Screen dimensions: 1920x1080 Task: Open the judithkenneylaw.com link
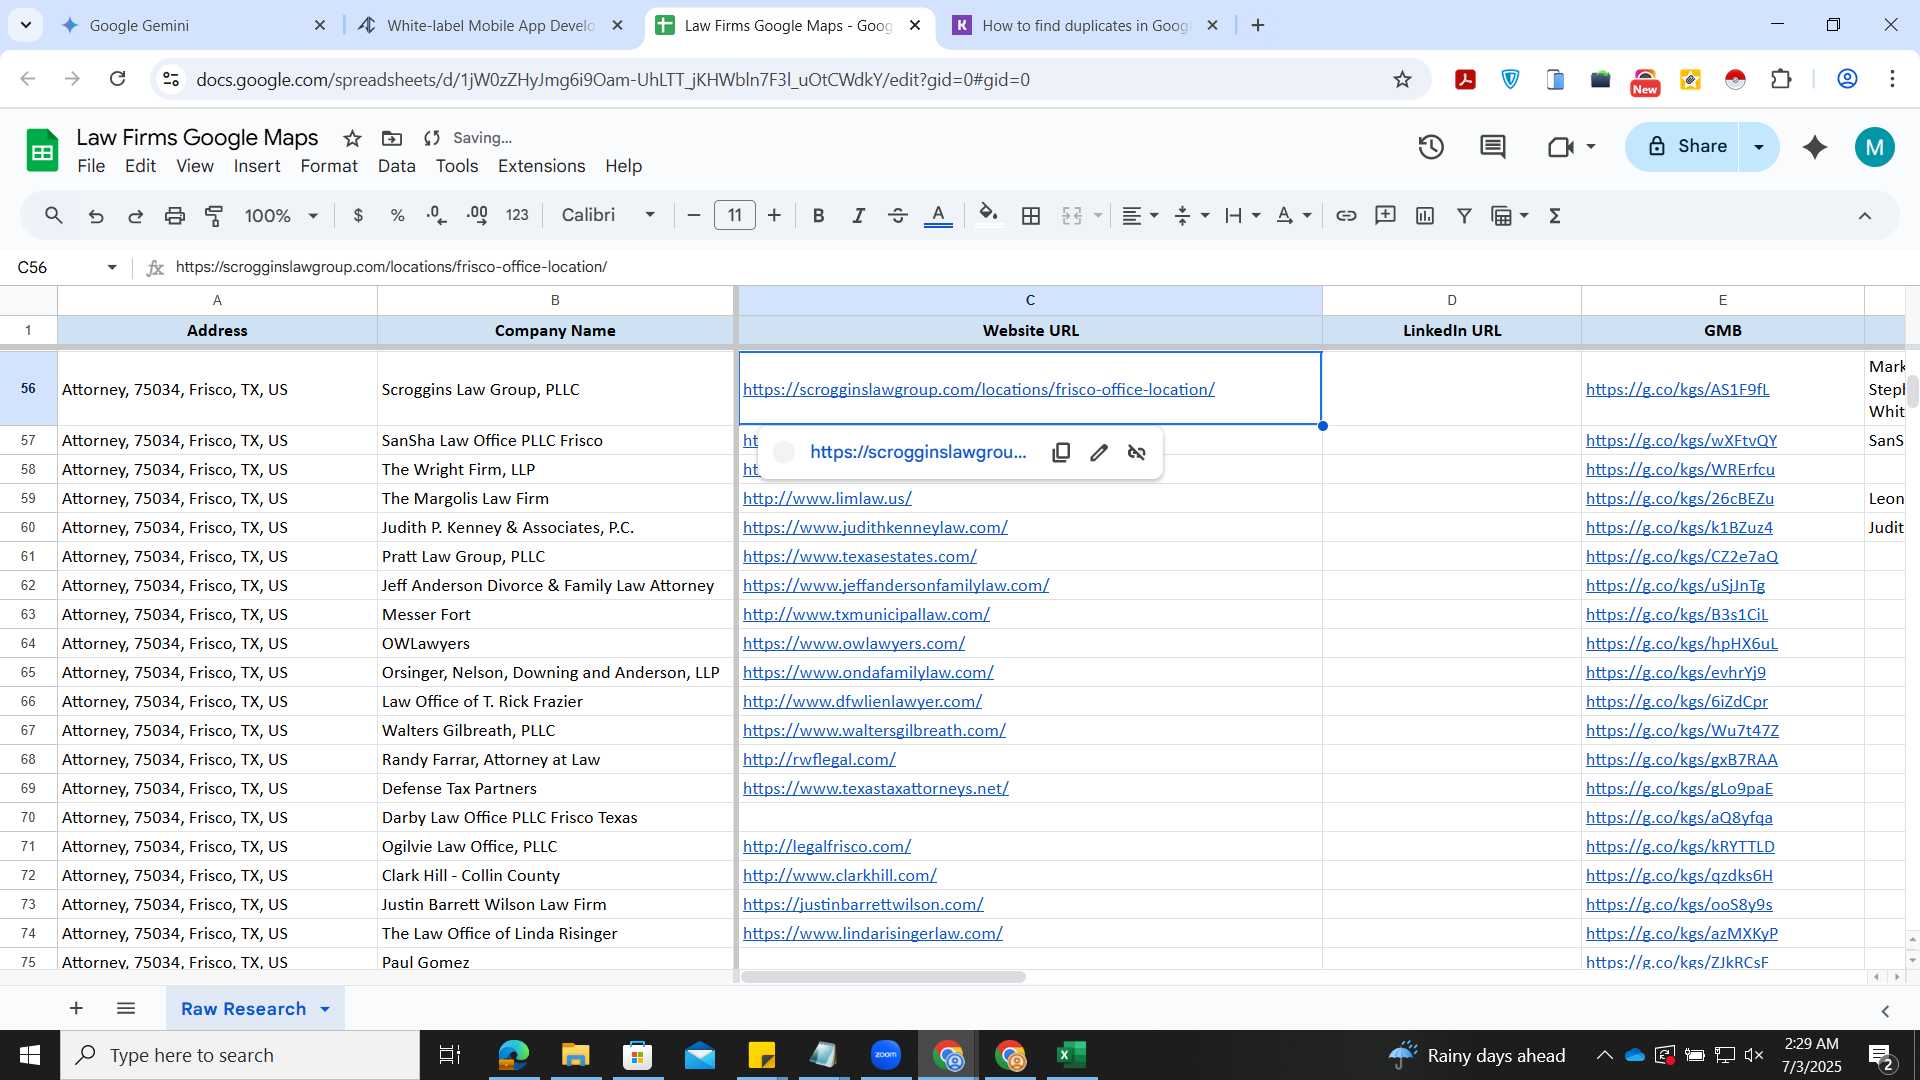point(875,527)
